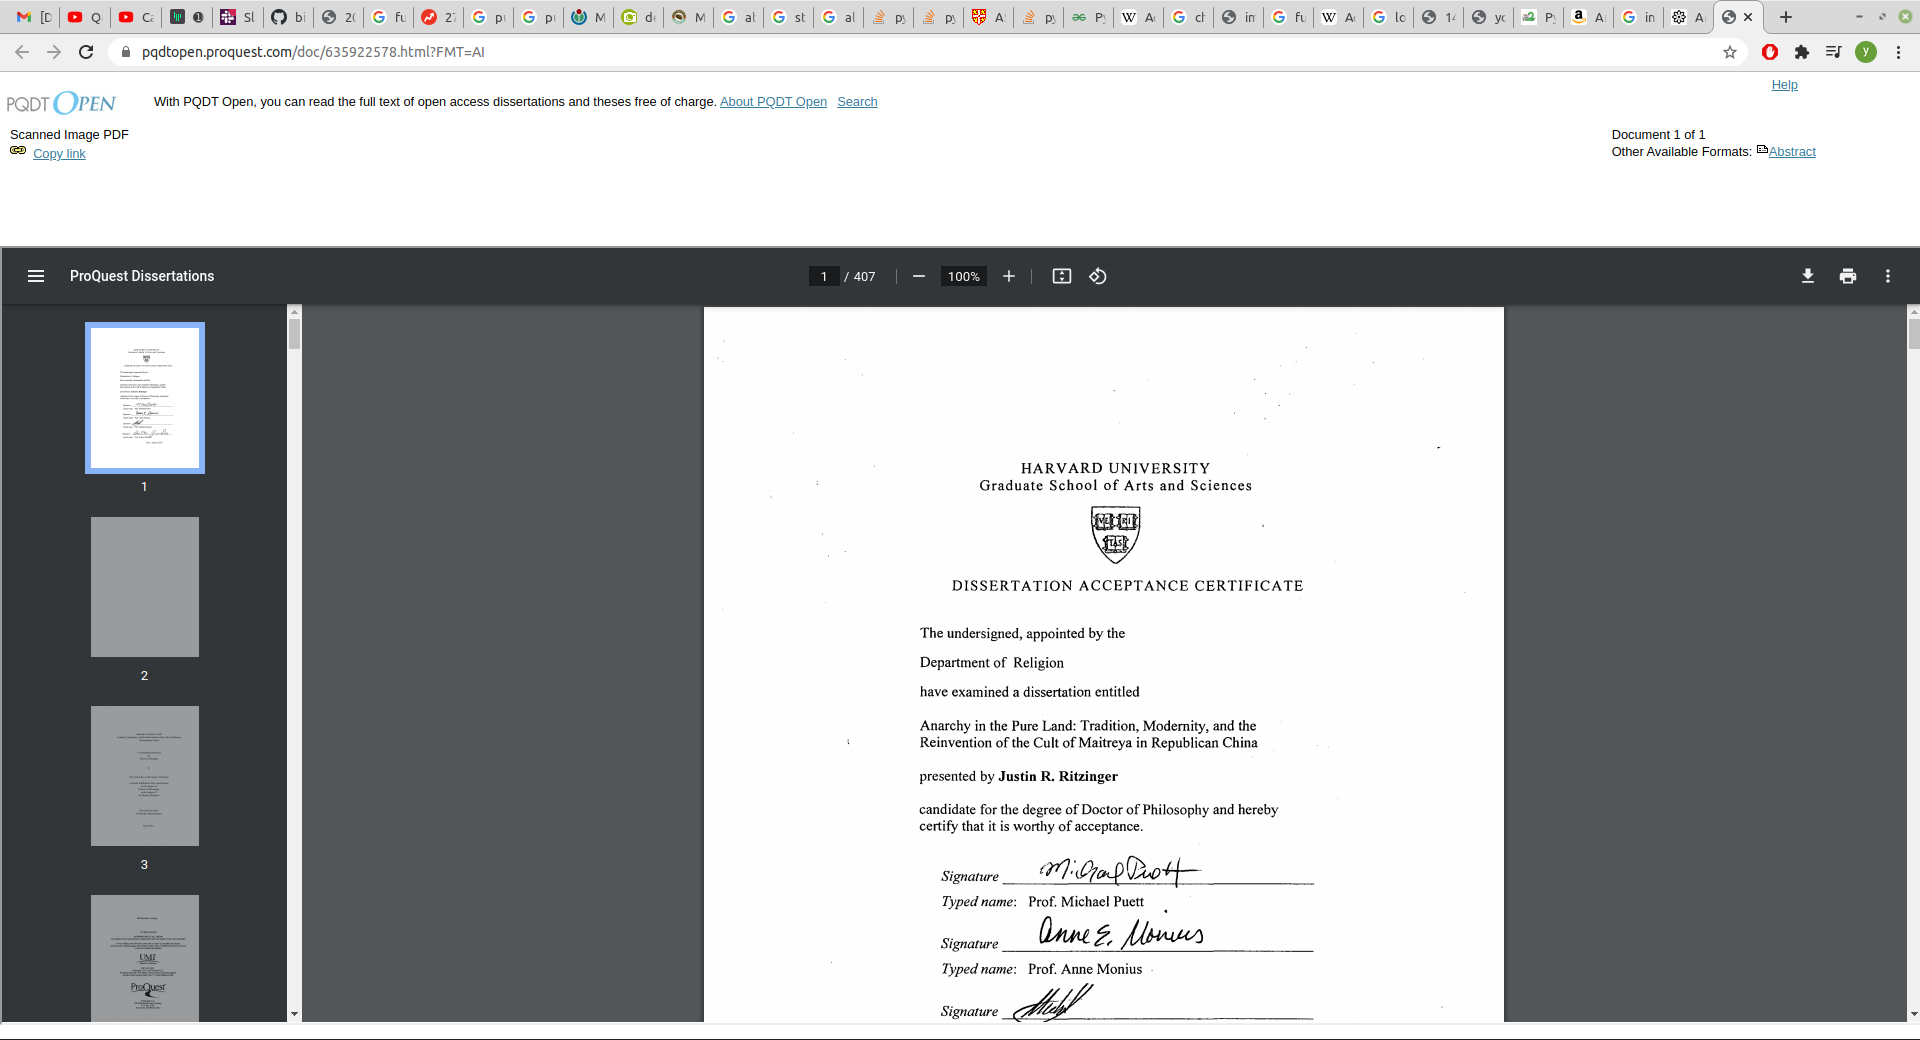
Task: Click the PQDT Open logo
Action: coord(61,103)
